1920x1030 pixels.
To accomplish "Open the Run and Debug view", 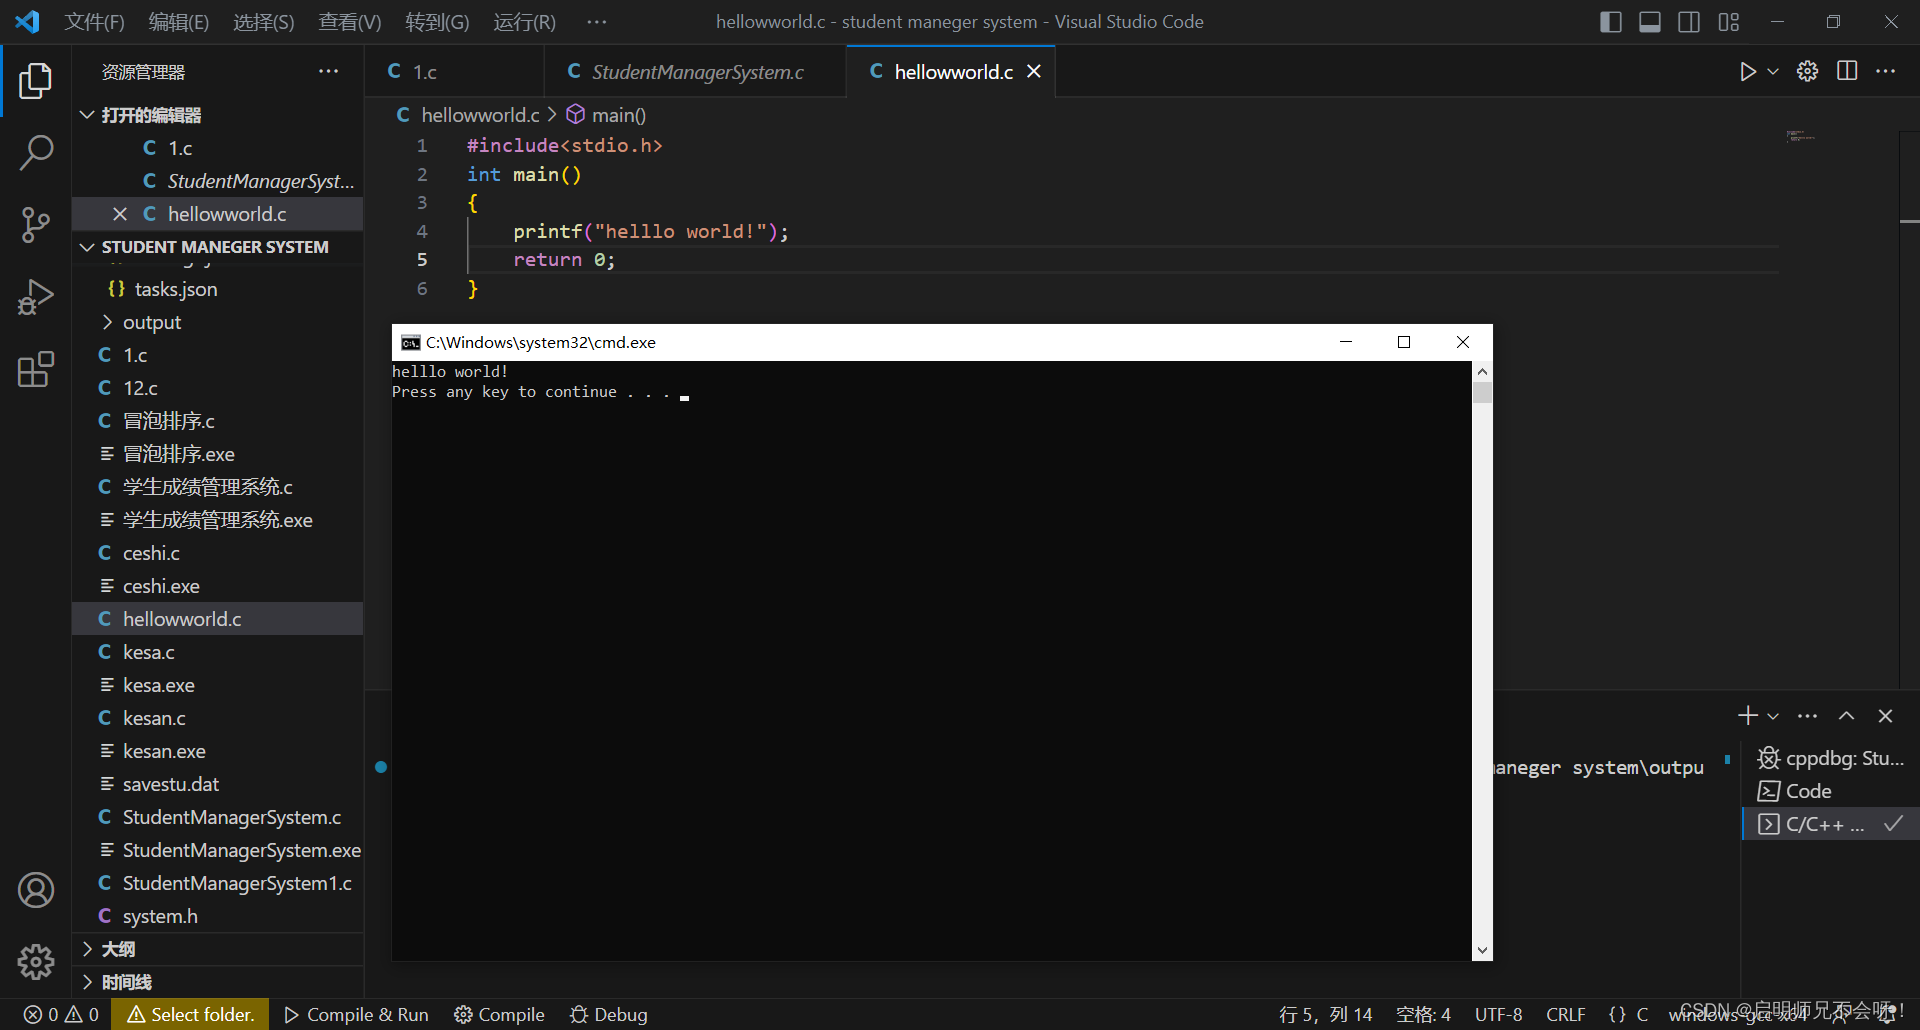I will pyautogui.click(x=36, y=297).
